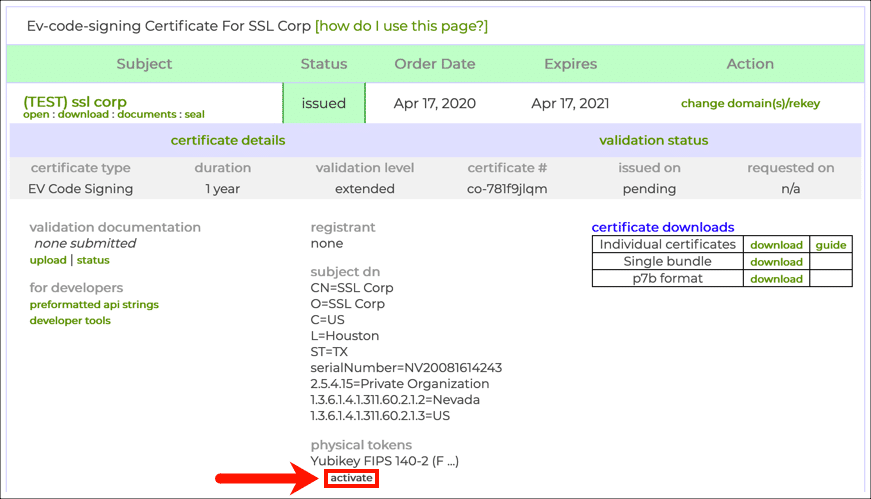
Task: Open the 'how do I use this page?' help link
Action: pyautogui.click(x=401, y=26)
